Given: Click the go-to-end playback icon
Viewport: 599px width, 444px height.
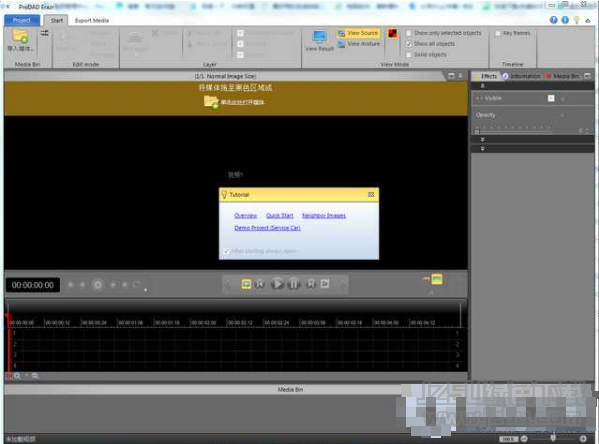Looking at the screenshot, I should pos(325,284).
